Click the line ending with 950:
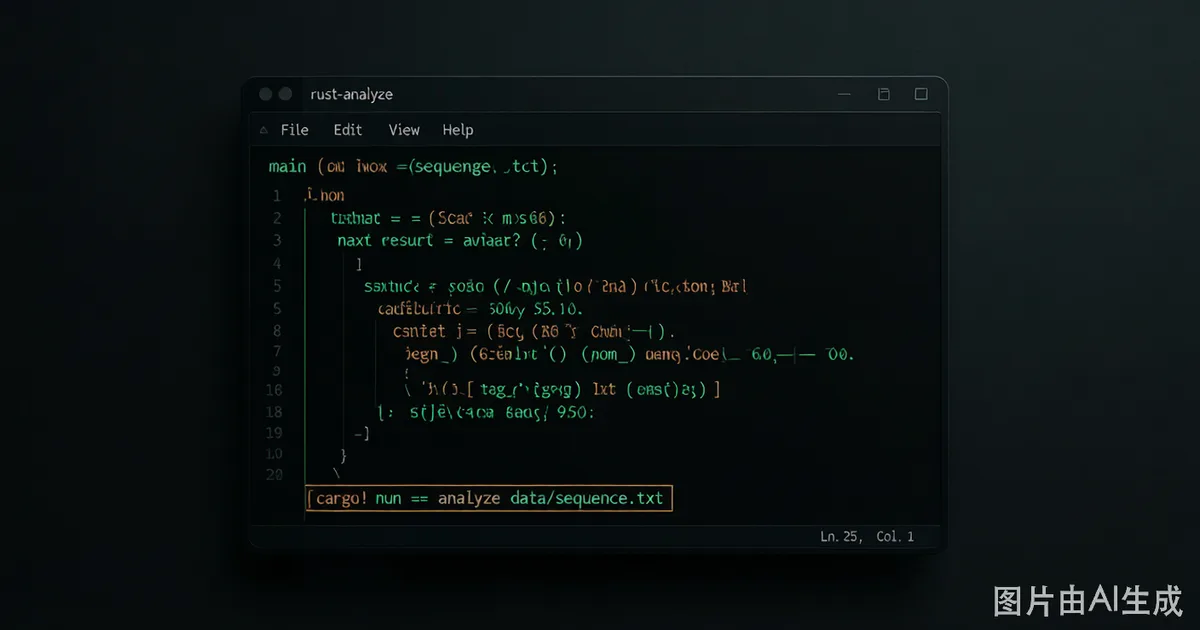 [x=486, y=412]
